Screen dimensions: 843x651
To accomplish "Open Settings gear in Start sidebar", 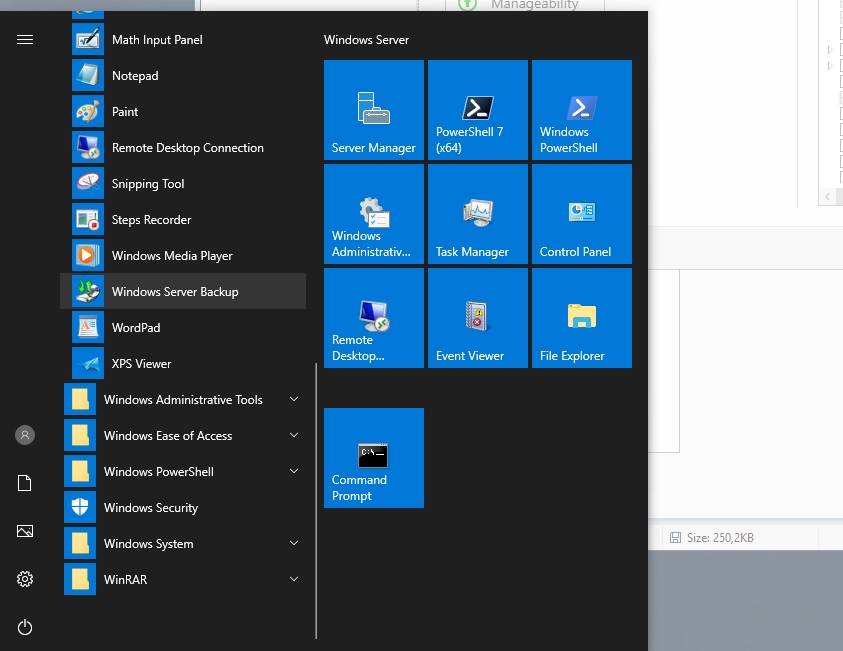I will 25,579.
